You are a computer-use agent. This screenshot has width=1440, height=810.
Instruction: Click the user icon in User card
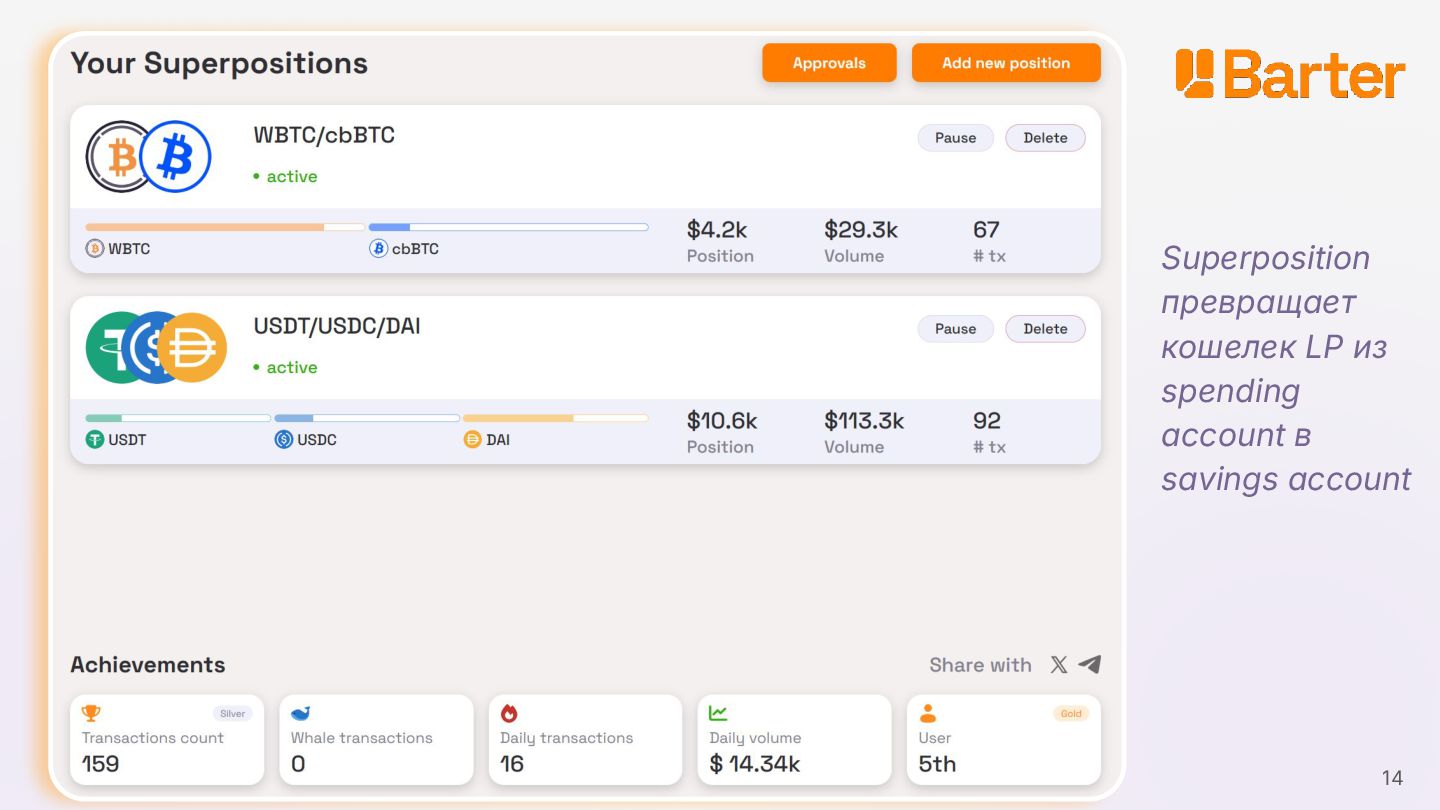pyautogui.click(x=928, y=713)
